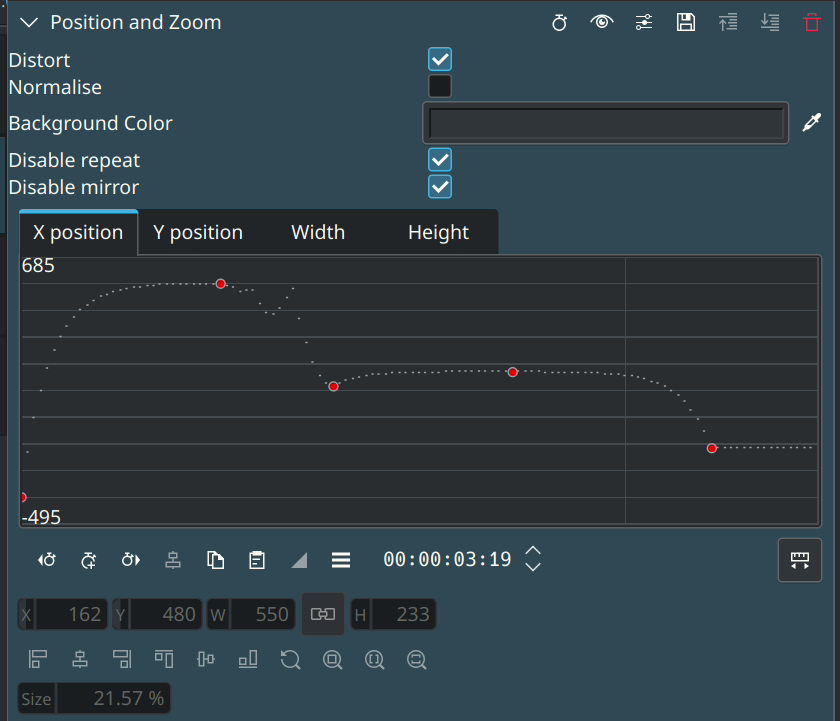Image resolution: width=840 pixels, height=721 pixels.
Task: Increase timecode with up arrow
Action: 532,551
